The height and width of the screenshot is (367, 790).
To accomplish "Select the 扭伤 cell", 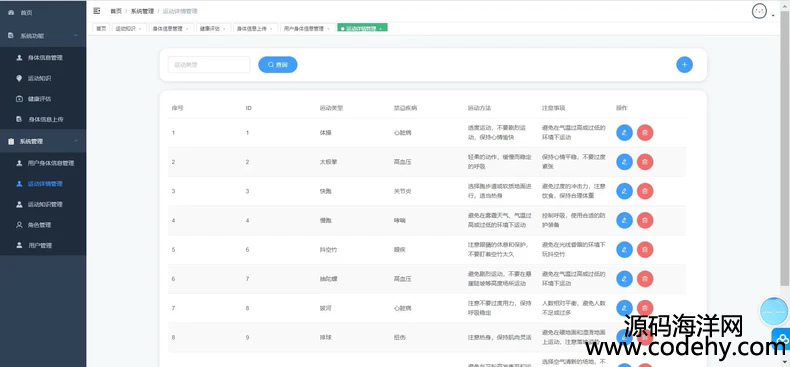I will point(400,338).
